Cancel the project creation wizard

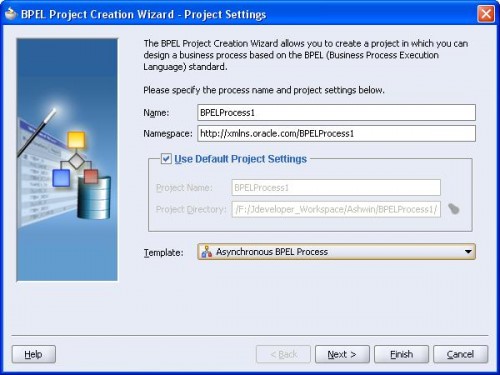460,354
